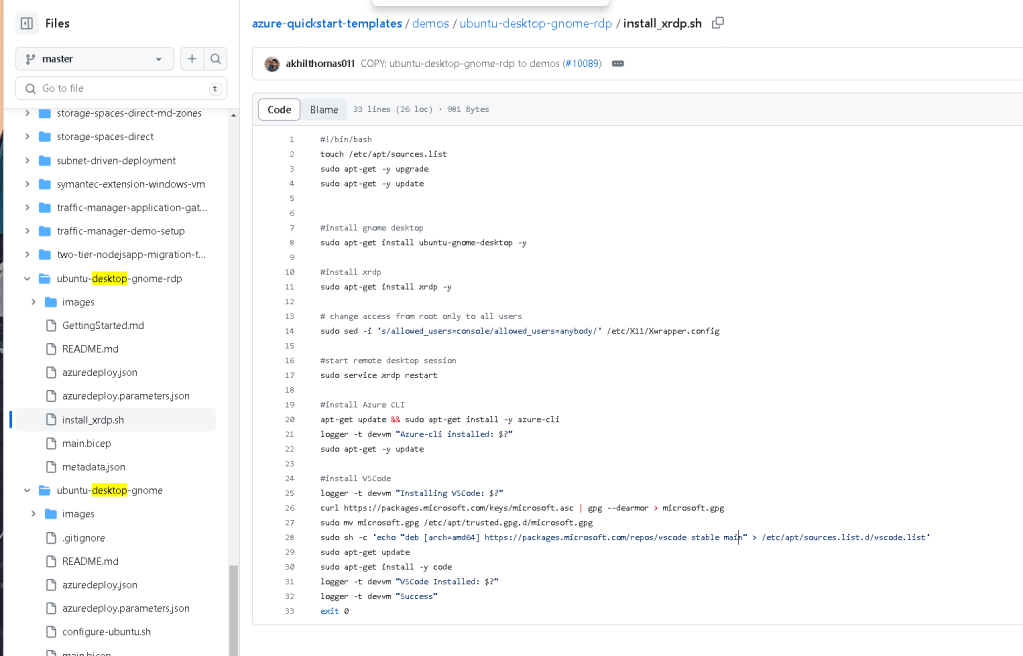Screen dimensions: 1023x656
Task: Open README.md in ubuntu-desktop-gnome
Action: coord(90,561)
